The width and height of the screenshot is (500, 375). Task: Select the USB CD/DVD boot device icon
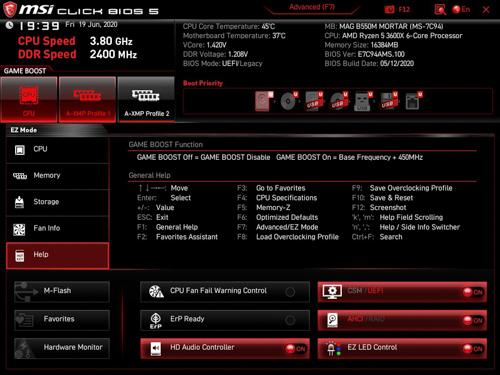(339, 101)
